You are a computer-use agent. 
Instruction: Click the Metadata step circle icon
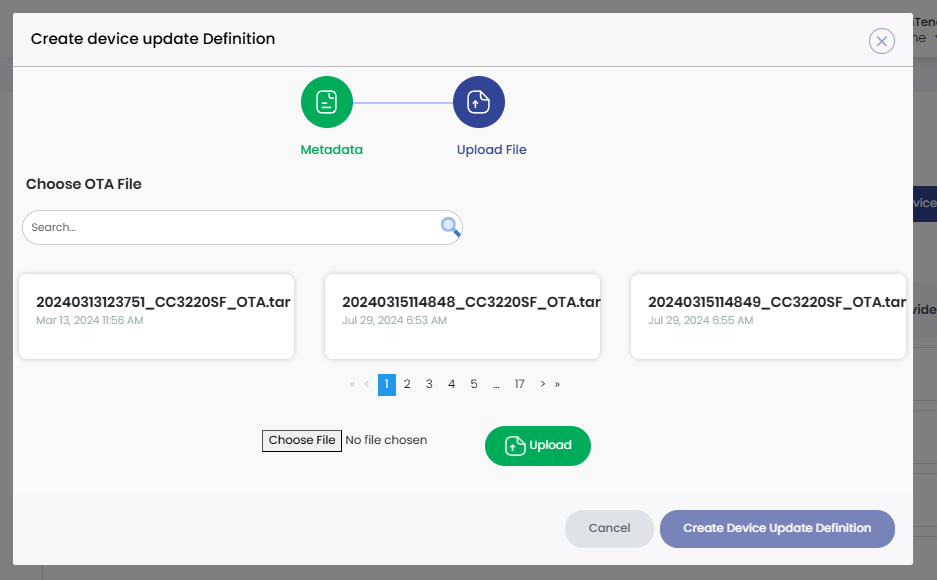pos(327,102)
